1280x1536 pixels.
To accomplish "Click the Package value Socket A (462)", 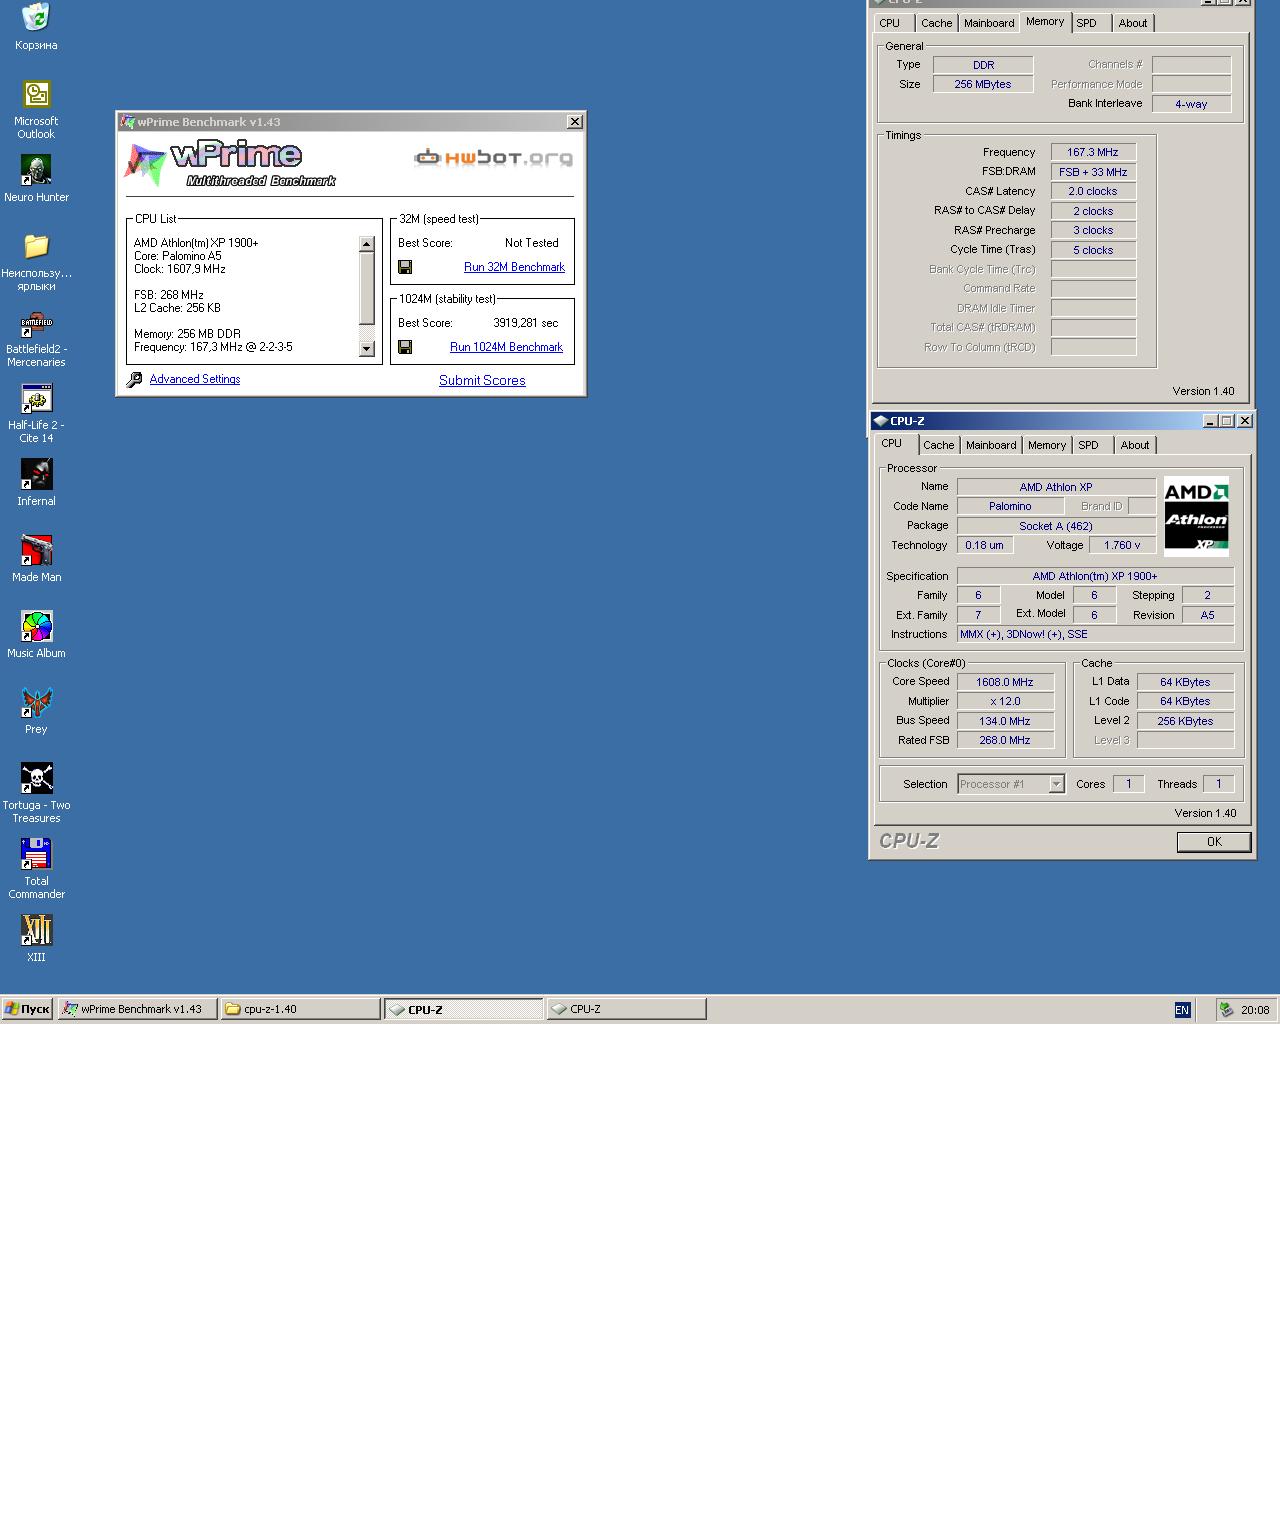I will [1056, 526].
